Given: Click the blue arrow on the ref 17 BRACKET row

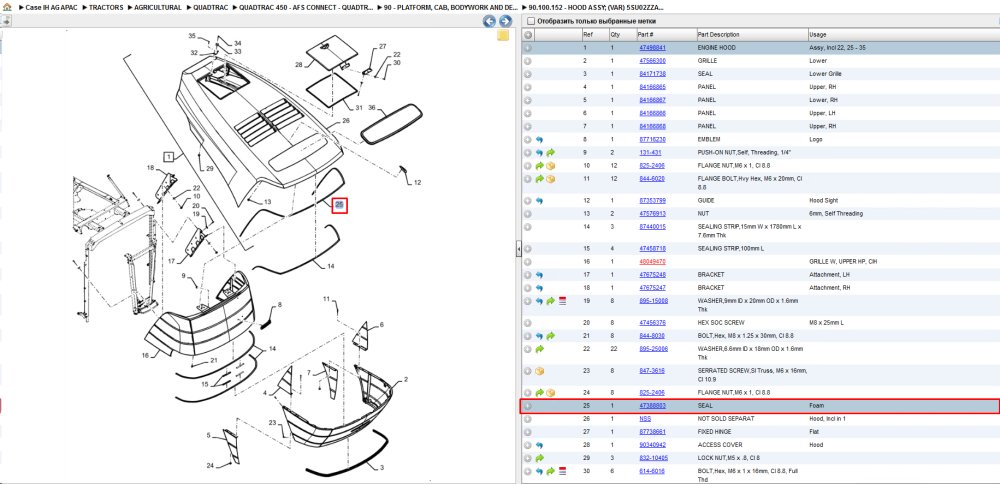Looking at the screenshot, I should [540, 275].
